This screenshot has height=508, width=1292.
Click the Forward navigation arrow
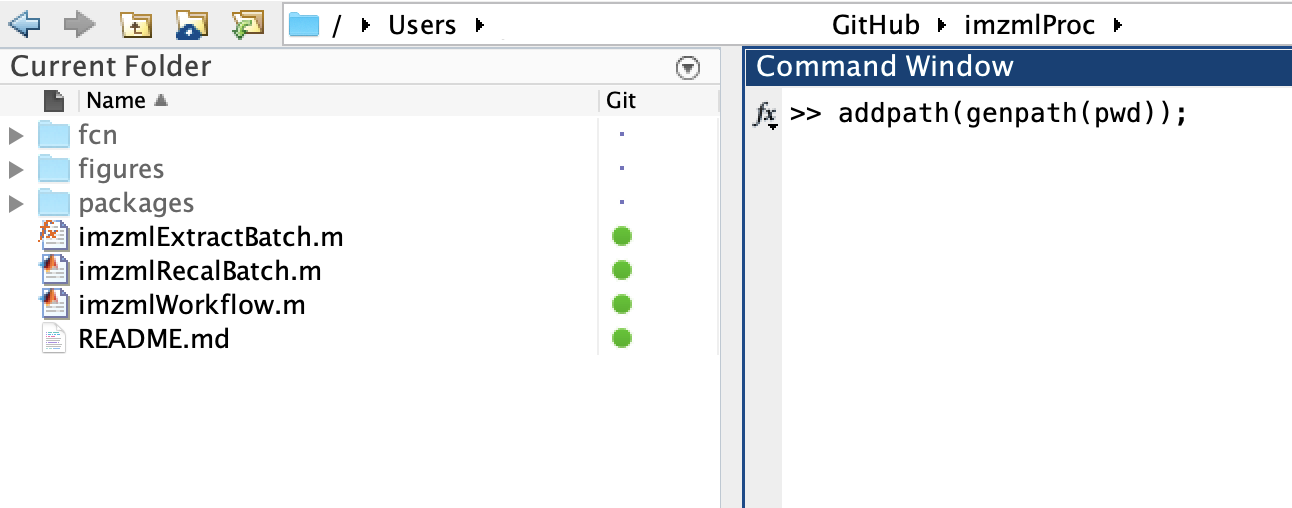79,23
